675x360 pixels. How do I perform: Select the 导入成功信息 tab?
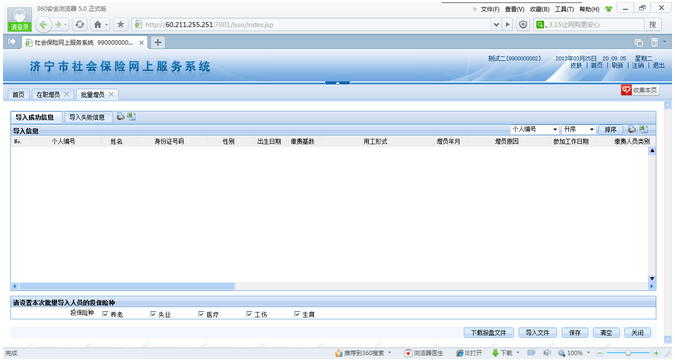[35, 117]
